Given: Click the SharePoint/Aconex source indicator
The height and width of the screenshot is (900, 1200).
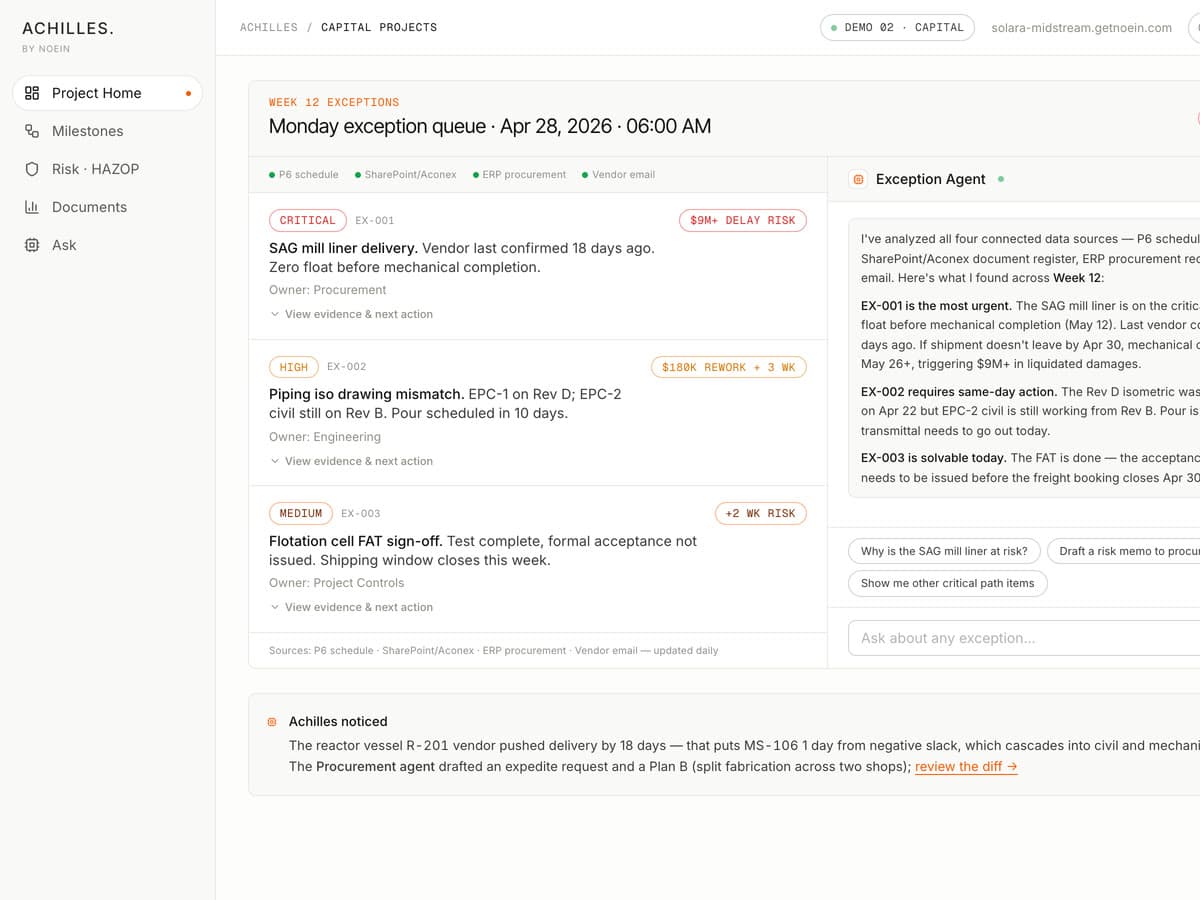Looking at the screenshot, I should (406, 175).
